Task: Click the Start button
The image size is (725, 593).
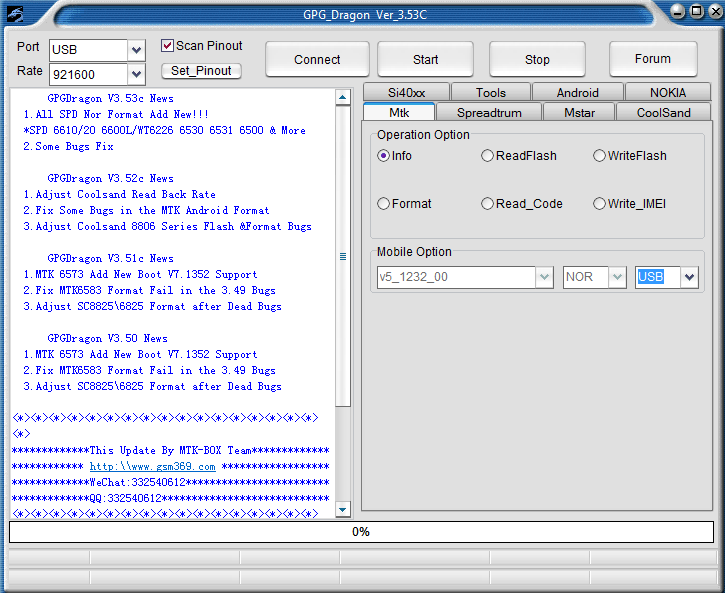Action: click(425, 59)
